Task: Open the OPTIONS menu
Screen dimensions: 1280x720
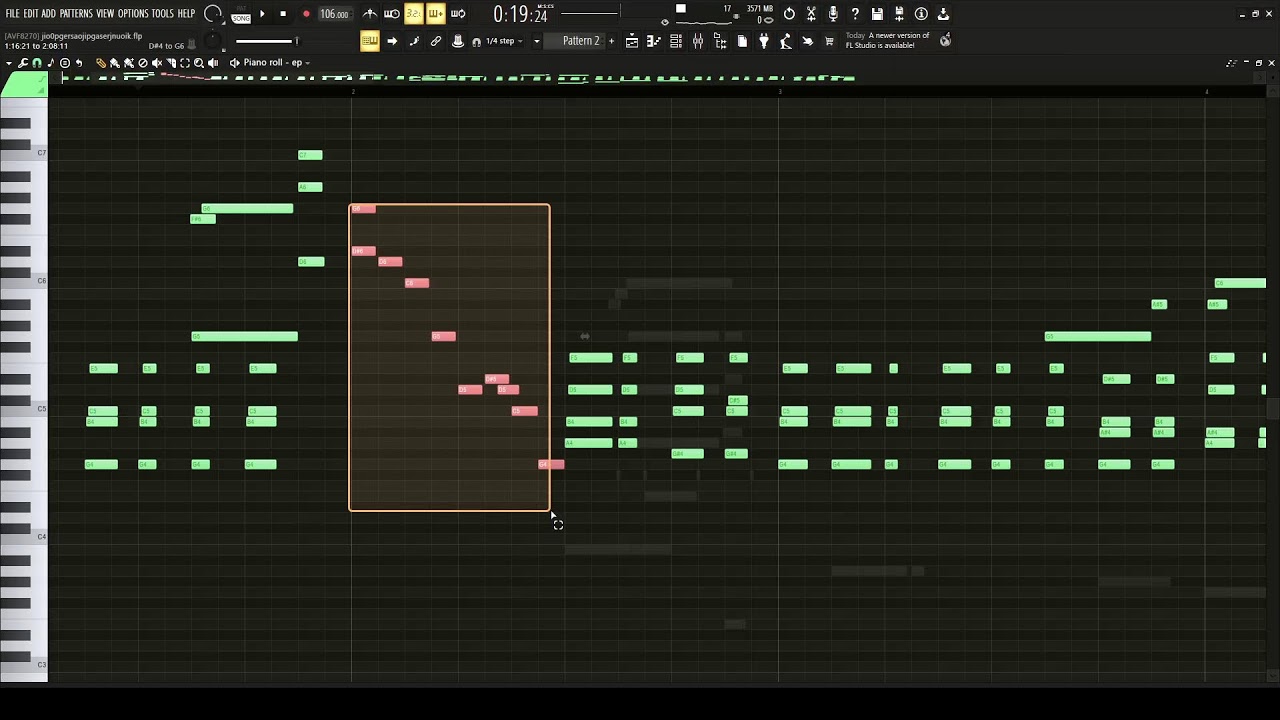Action: [x=133, y=14]
